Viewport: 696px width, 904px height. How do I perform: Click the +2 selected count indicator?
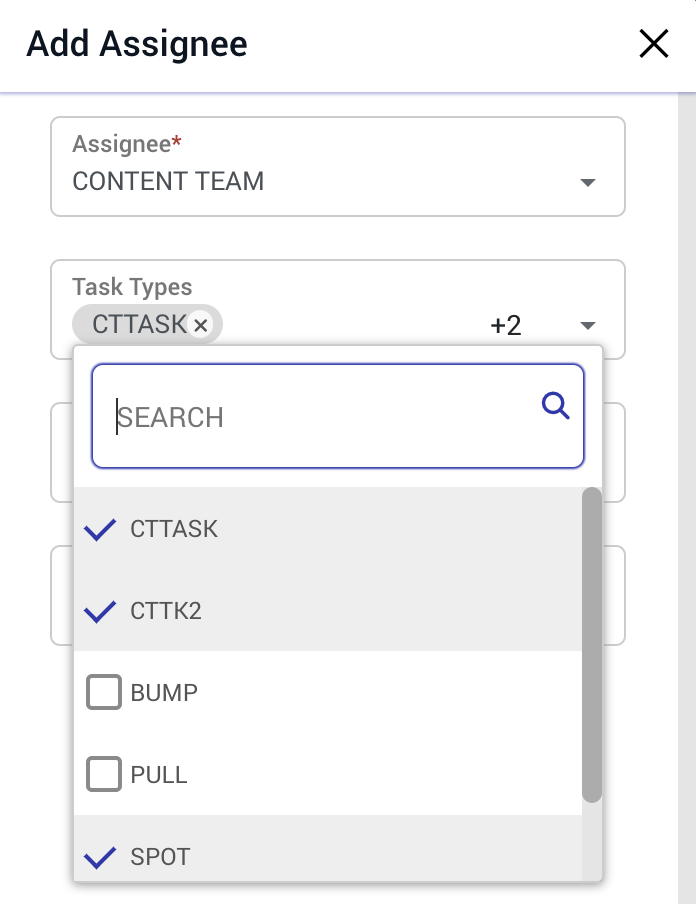point(506,326)
